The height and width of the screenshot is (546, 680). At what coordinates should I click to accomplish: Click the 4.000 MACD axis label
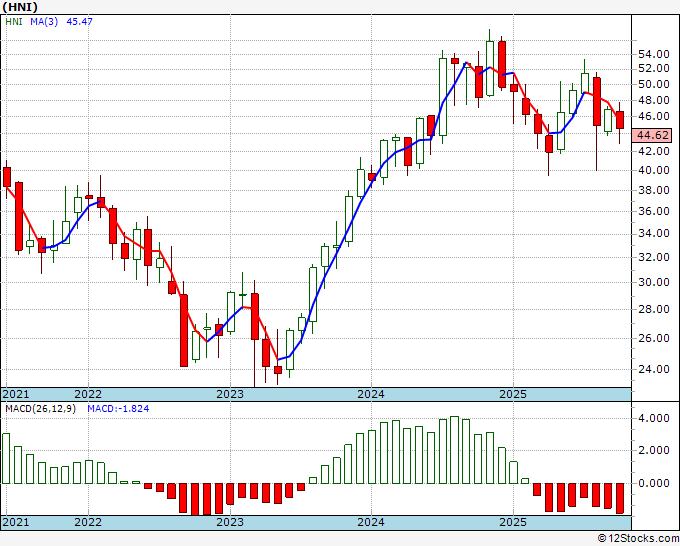(654, 418)
